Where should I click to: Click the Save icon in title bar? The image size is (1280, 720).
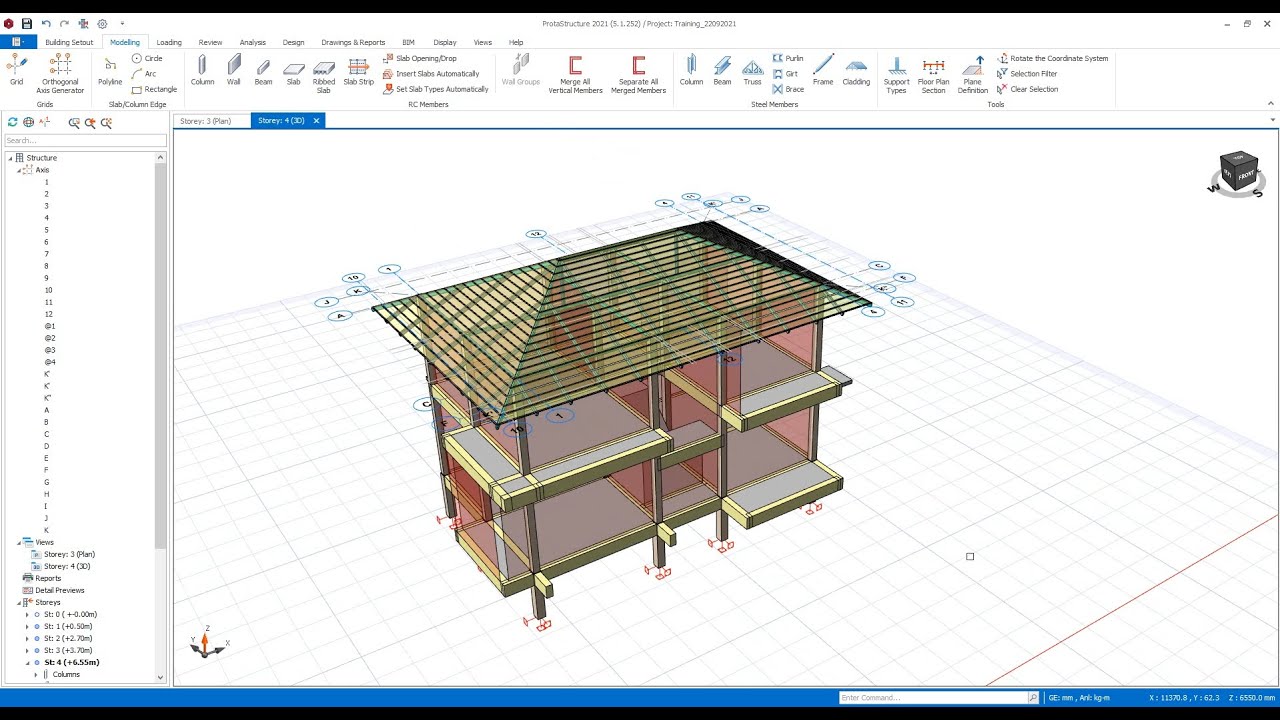tap(27, 23)
